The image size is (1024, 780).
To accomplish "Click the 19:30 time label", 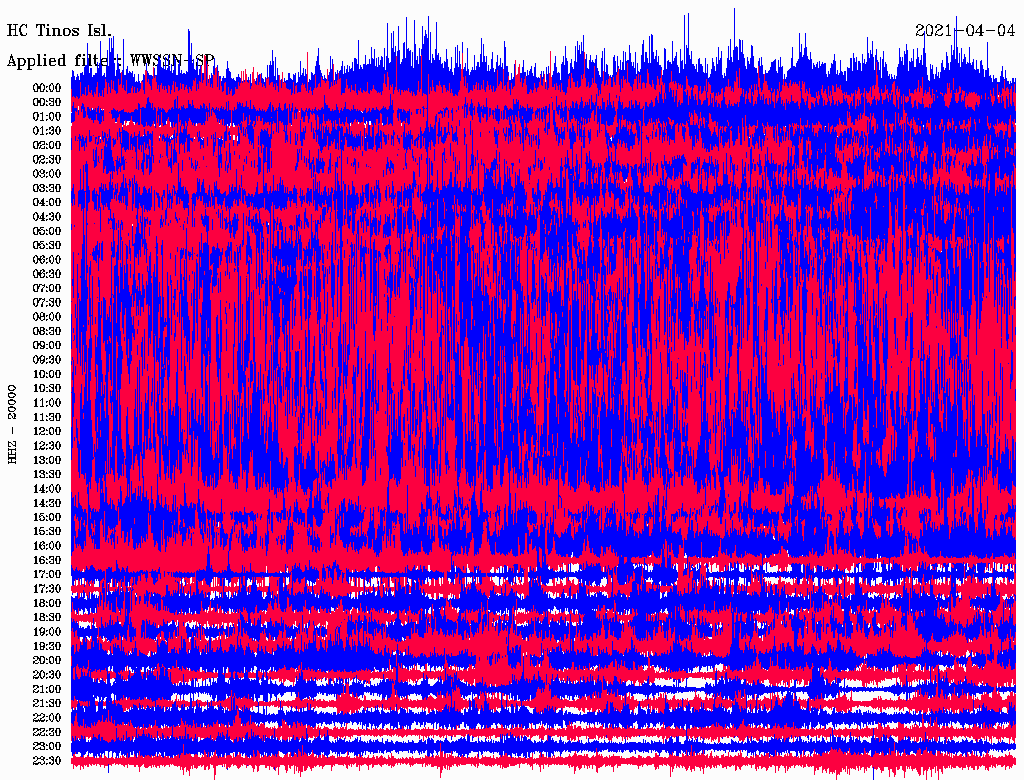I will [47, 647].
